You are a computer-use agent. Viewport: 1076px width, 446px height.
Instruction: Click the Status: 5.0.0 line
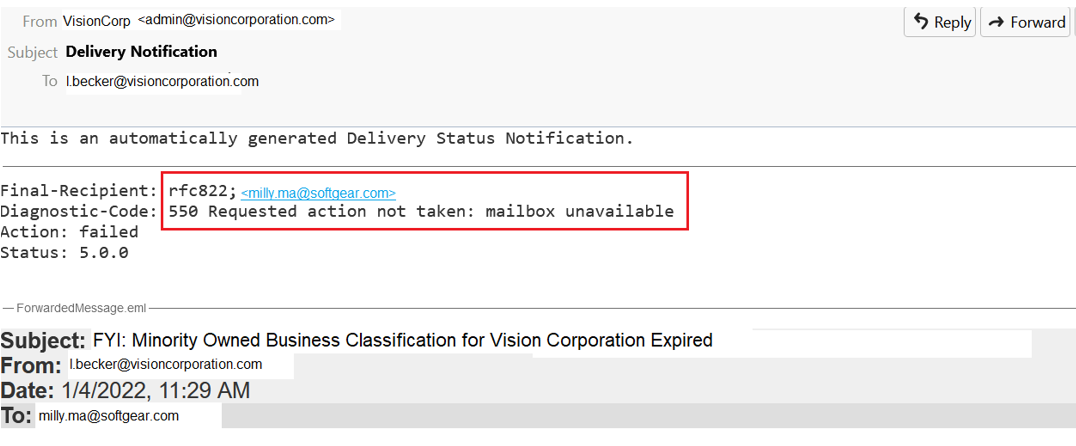[x=64, y=252]
